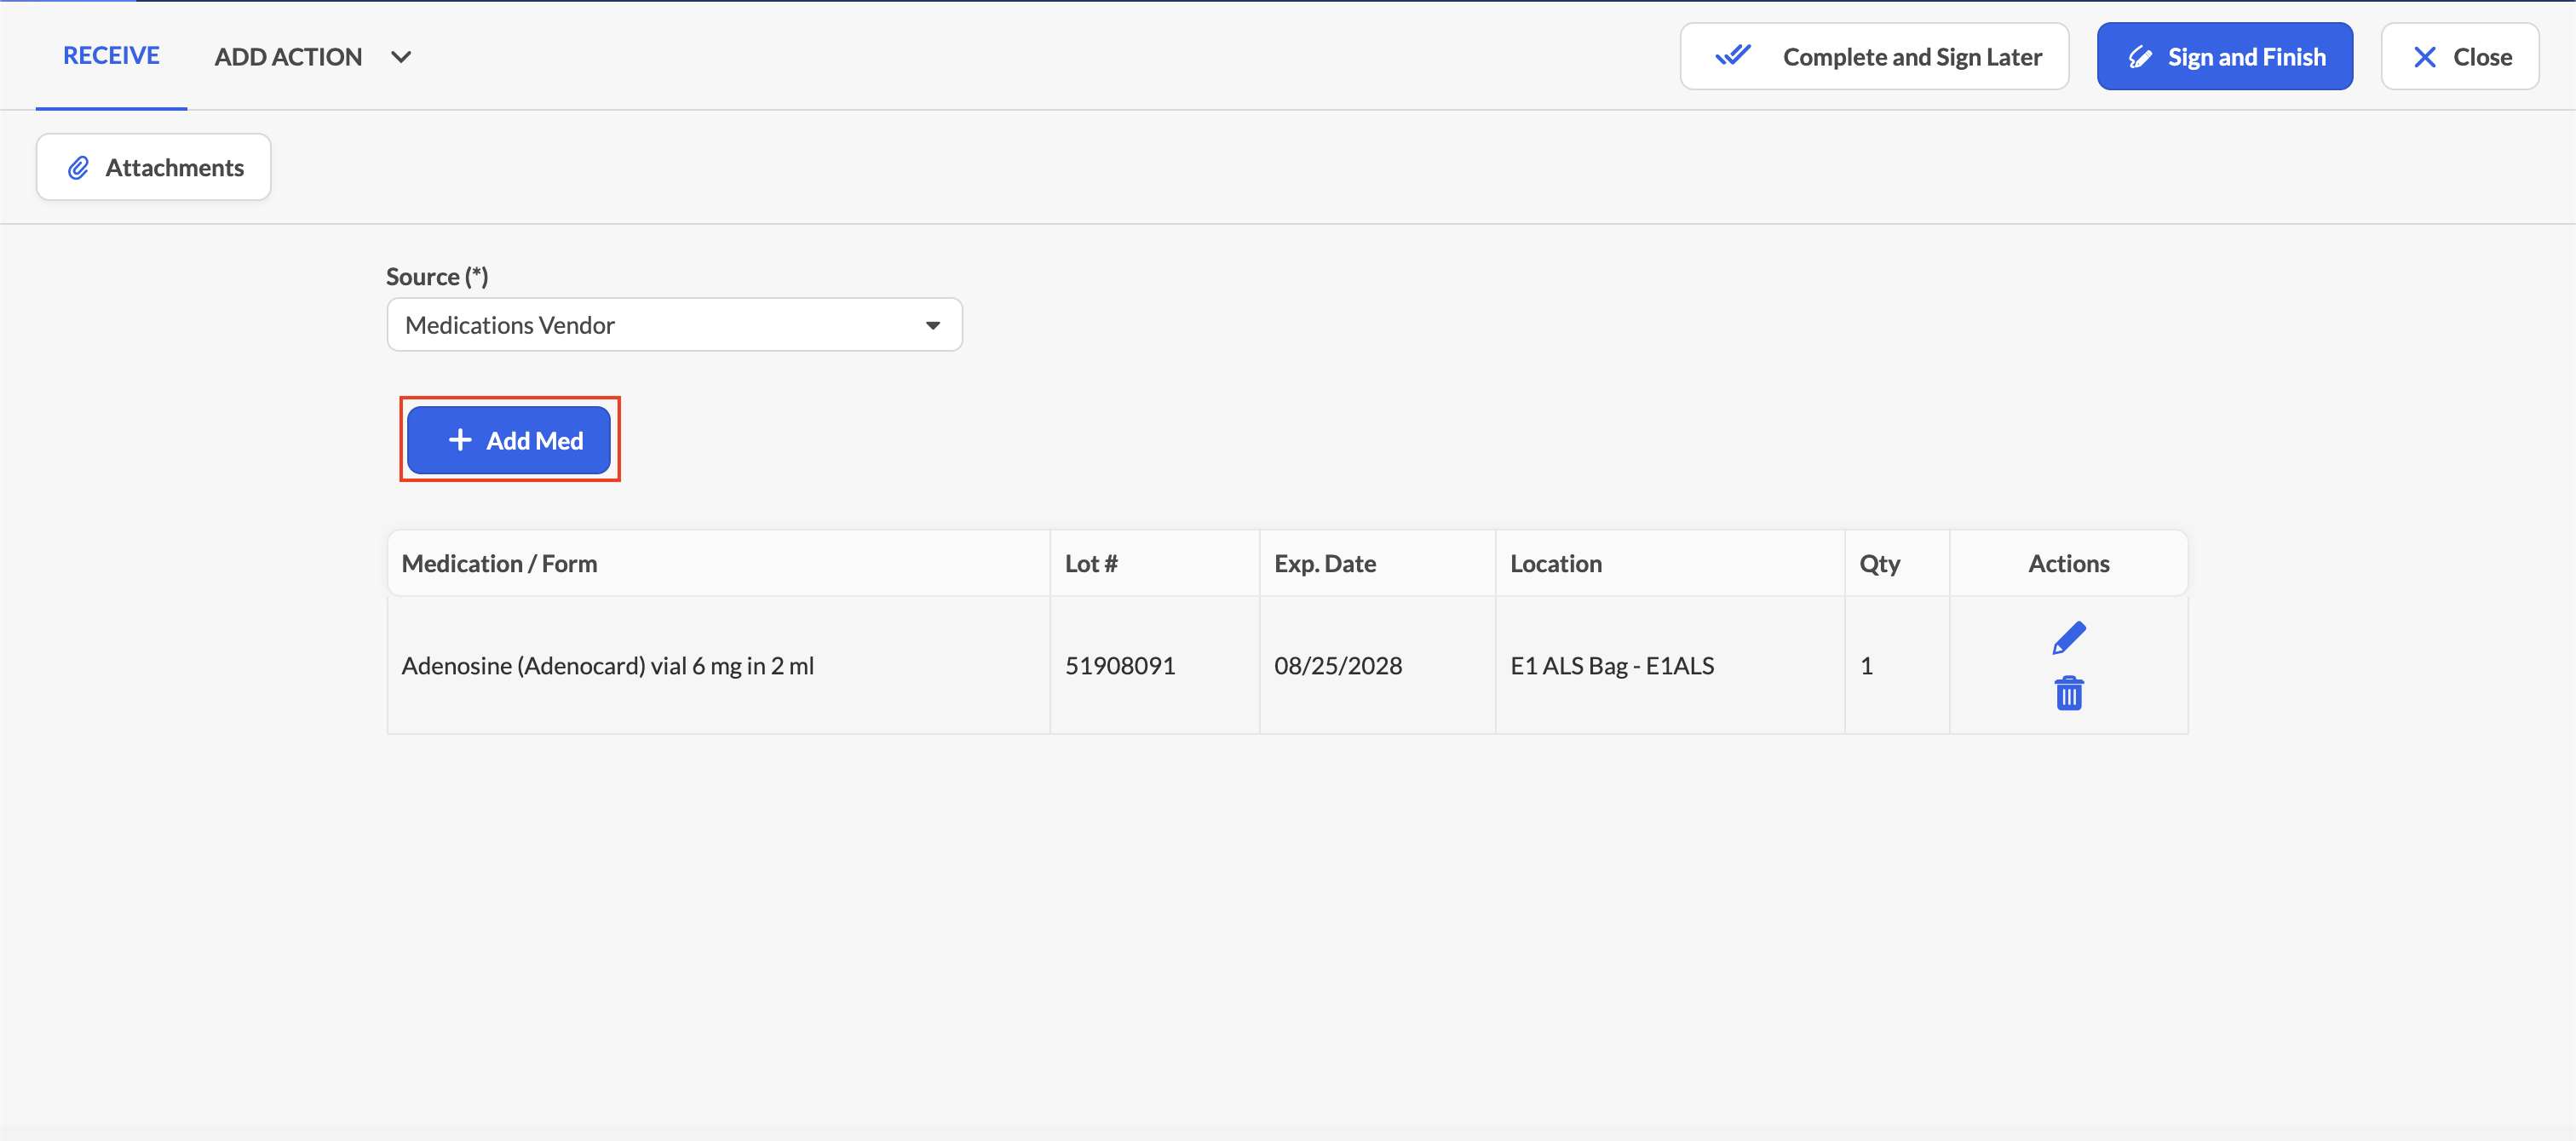
Task: Click the Actions column header
Action: click(2068, 564)
